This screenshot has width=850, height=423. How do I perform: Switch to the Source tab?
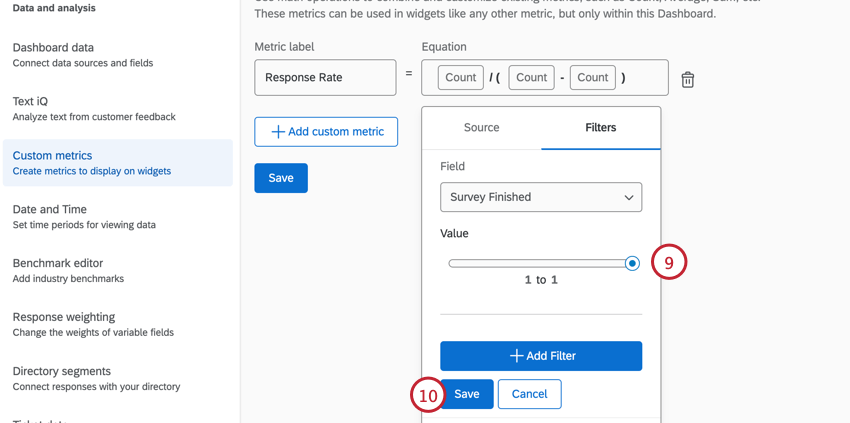coord(481,128)
